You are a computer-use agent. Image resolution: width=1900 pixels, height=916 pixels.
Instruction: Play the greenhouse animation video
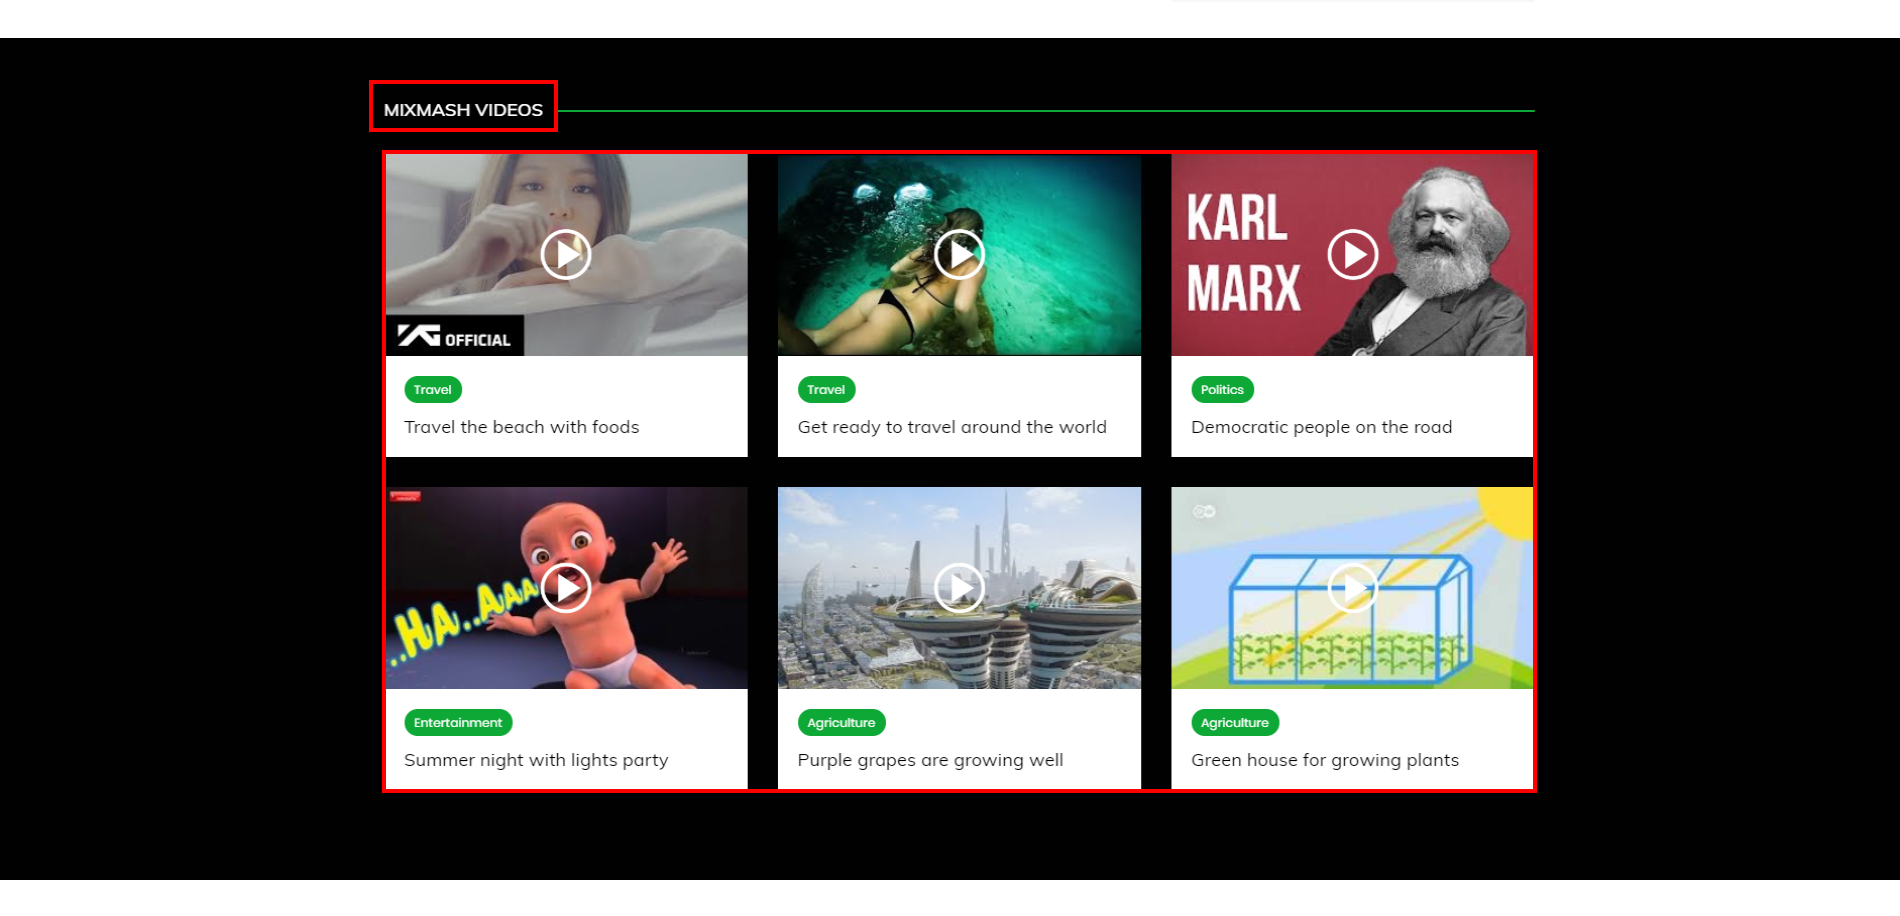coord(1353,588)
